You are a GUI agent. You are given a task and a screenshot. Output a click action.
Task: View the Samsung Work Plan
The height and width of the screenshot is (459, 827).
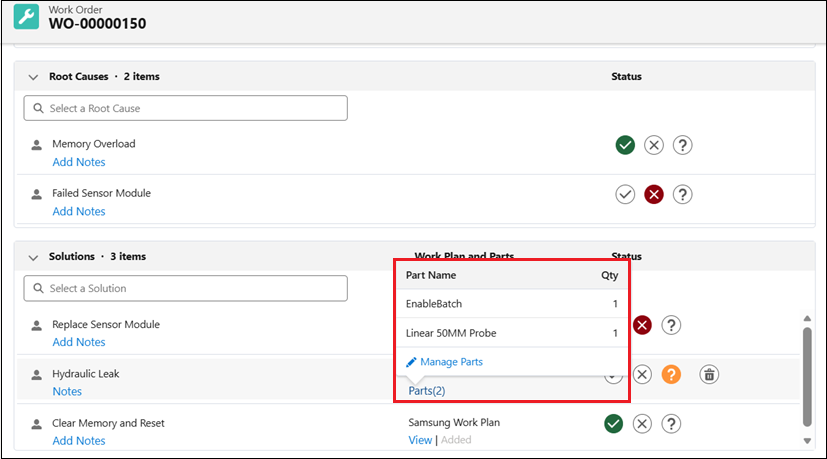pos(420,440)
